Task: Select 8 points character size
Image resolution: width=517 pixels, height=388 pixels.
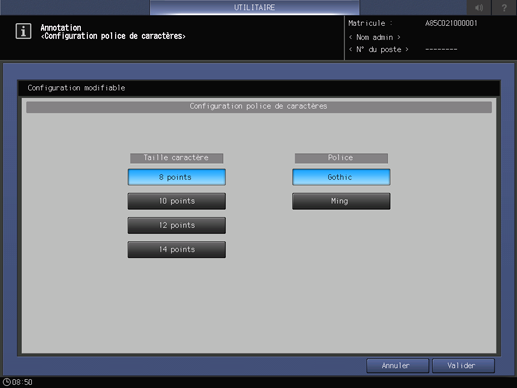Action: [176, 177]
